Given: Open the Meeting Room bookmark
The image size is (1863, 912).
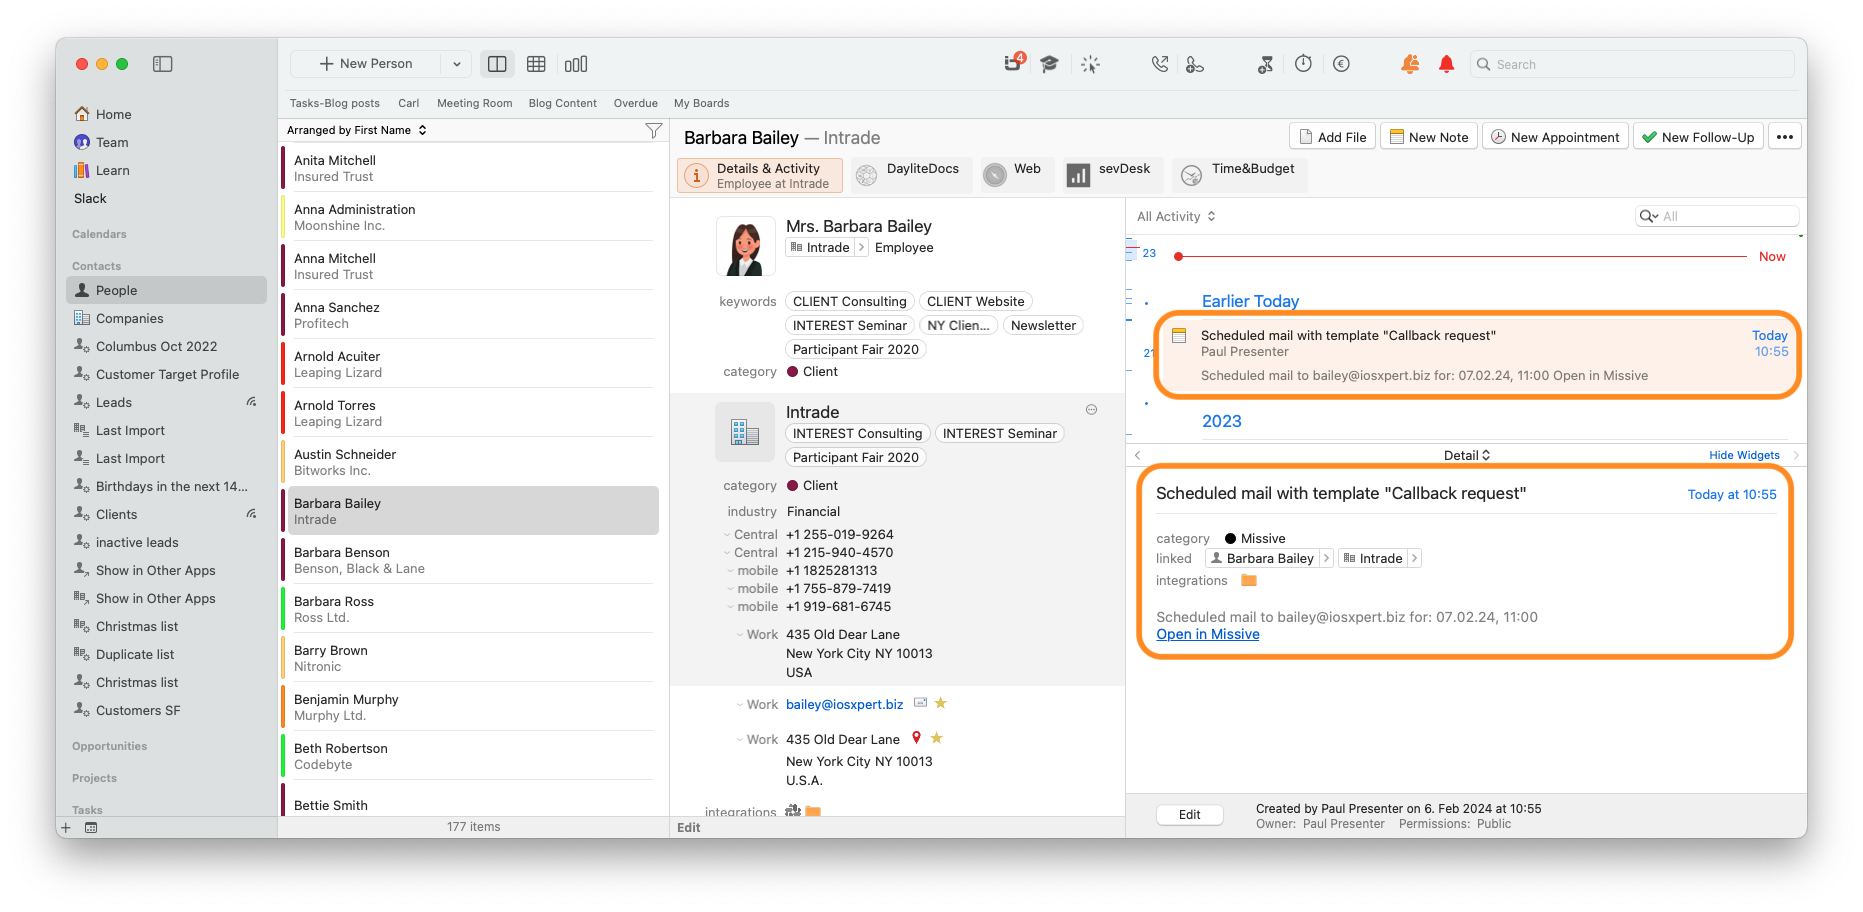Looking at the screenshot, I should (474, 103).
